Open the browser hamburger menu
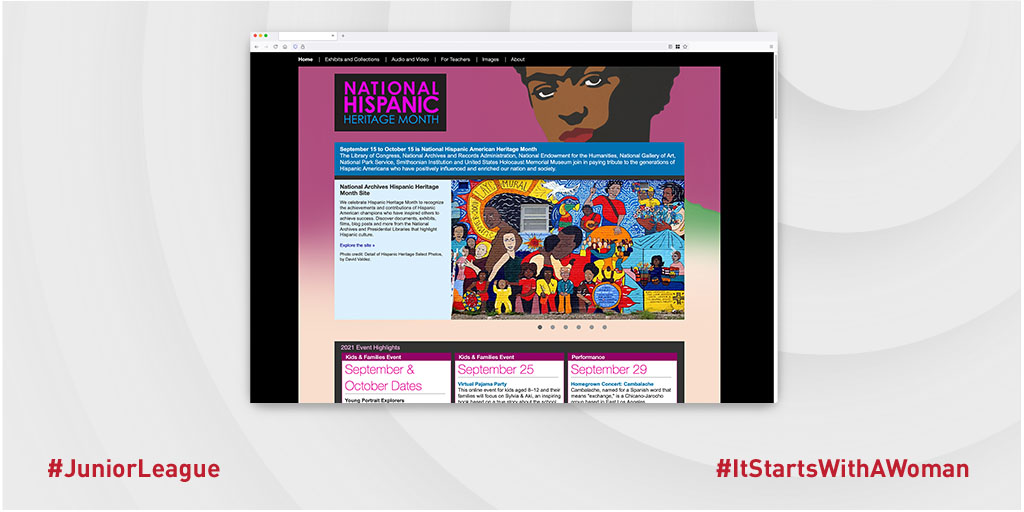1024x512 pixels. [x=771, y=46]
